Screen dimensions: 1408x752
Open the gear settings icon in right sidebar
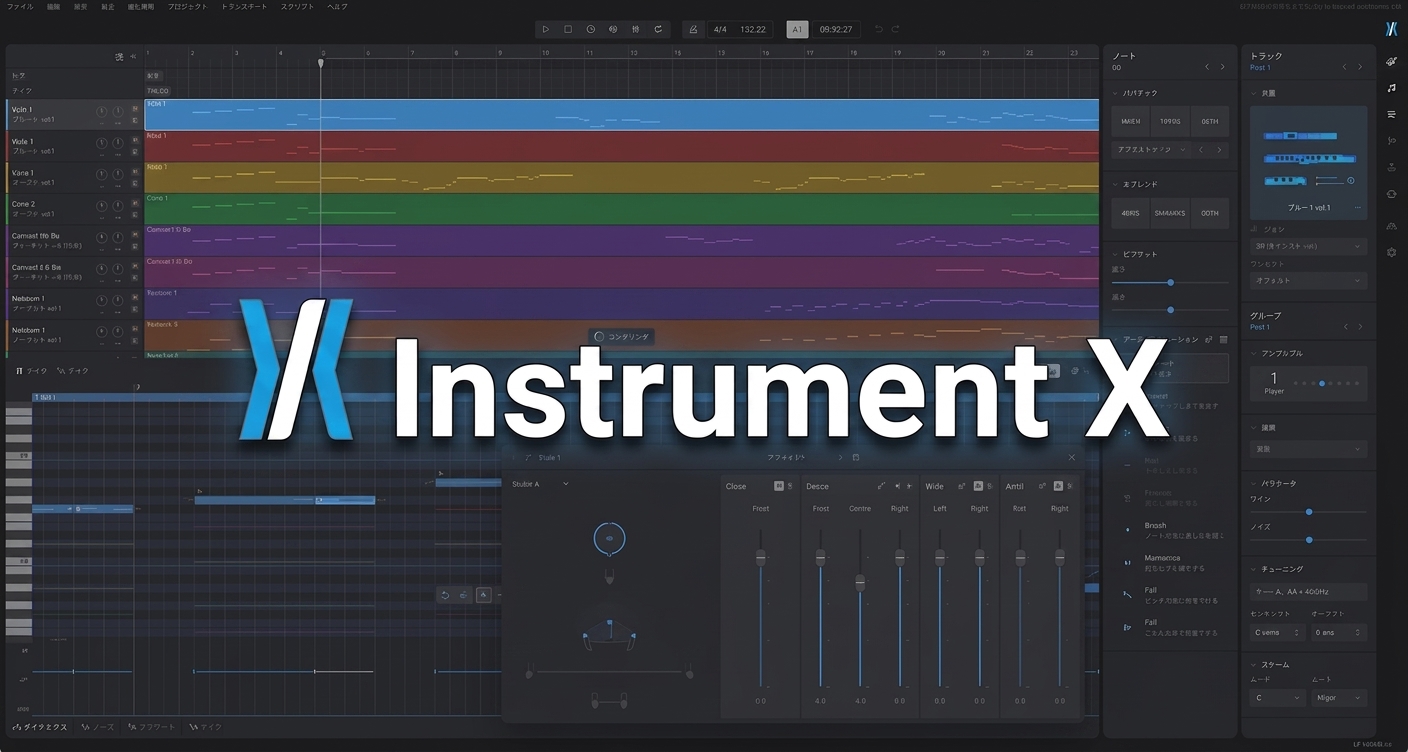[x=1391, y=253]
